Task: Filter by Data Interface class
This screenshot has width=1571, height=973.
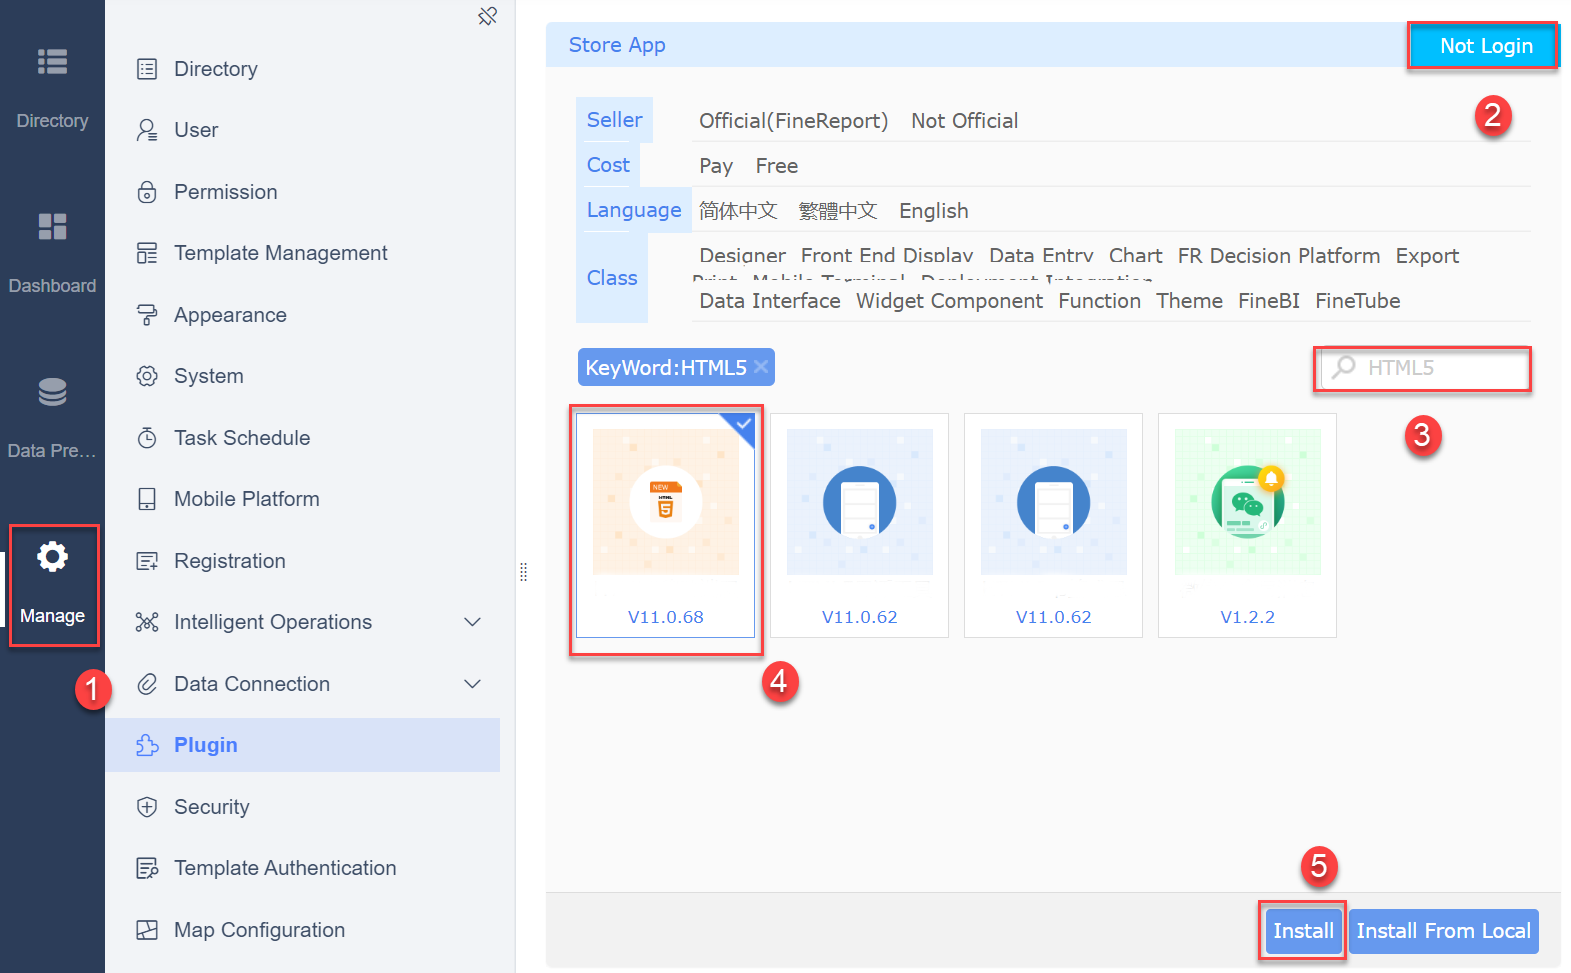Action: (x=769, y=301)
